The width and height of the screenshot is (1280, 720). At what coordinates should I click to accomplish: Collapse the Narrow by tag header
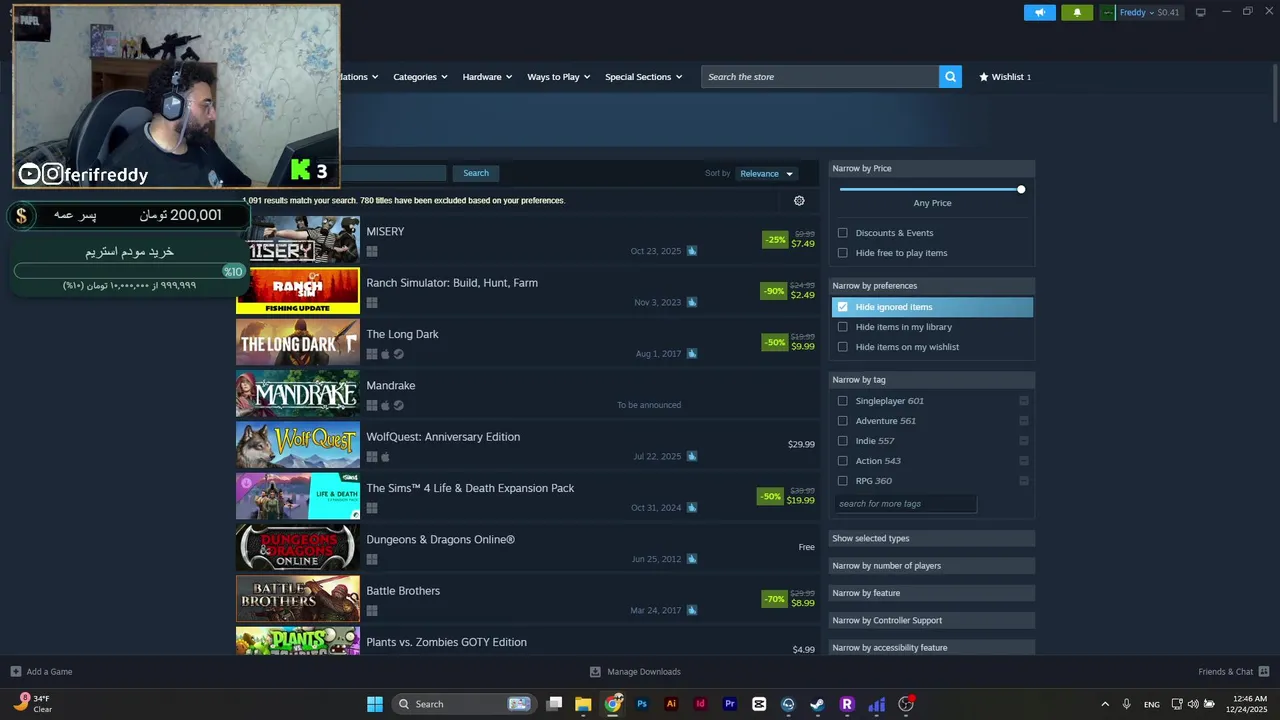pyautogui.click(x=932, y=380)
